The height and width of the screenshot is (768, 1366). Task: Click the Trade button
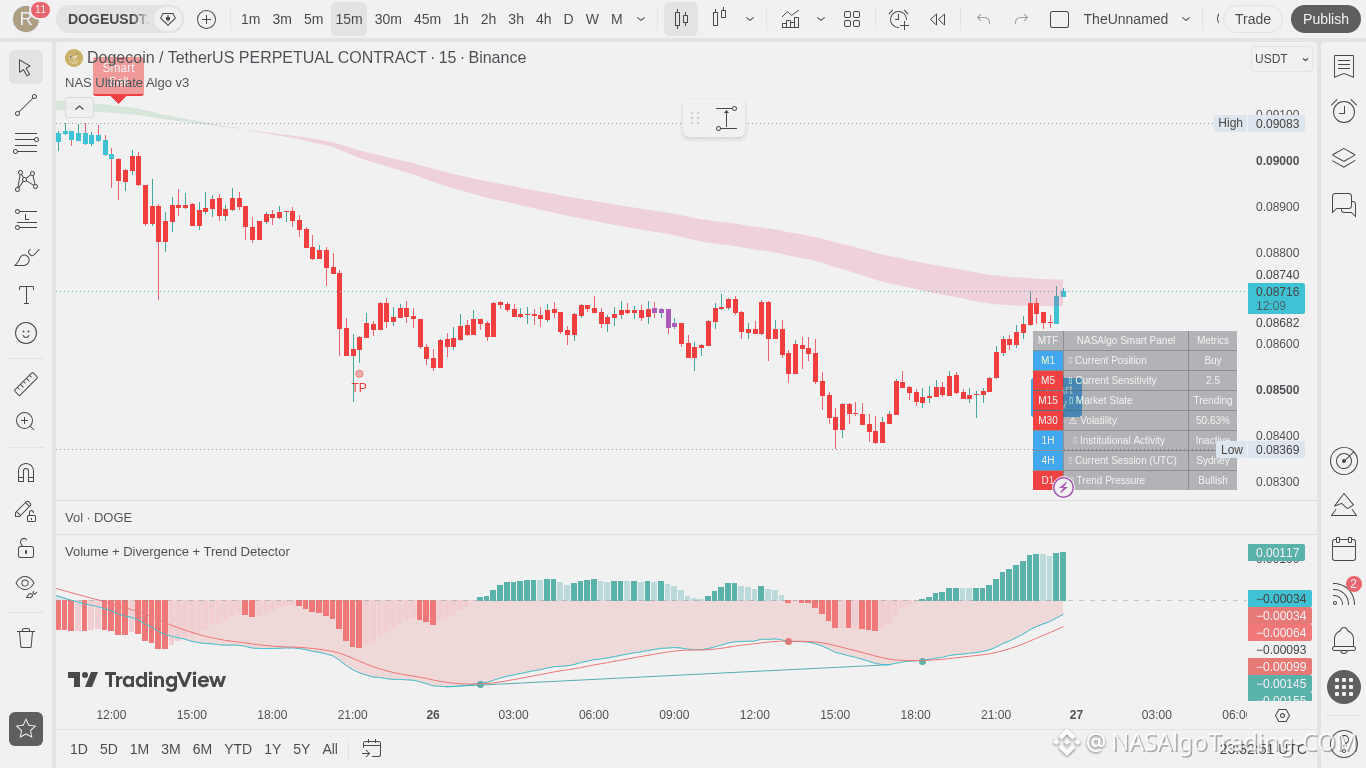[1252, 19]
